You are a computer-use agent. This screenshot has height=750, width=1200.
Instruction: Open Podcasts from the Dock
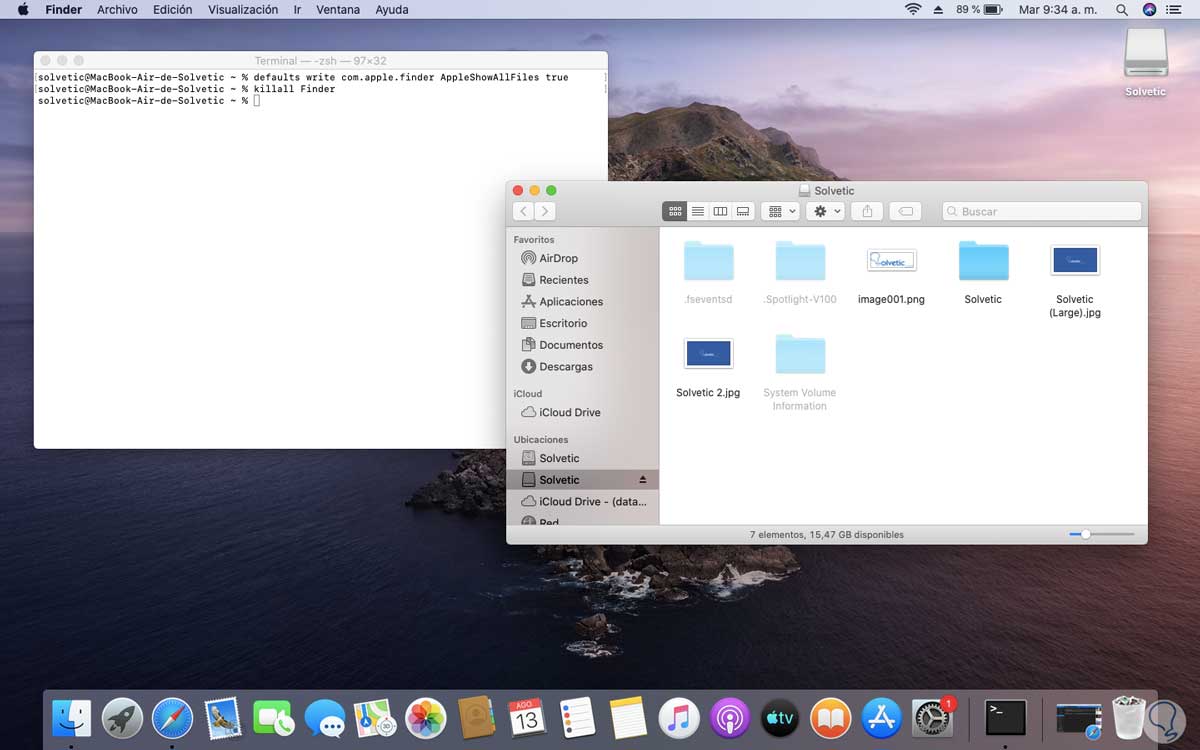[730, 718]
